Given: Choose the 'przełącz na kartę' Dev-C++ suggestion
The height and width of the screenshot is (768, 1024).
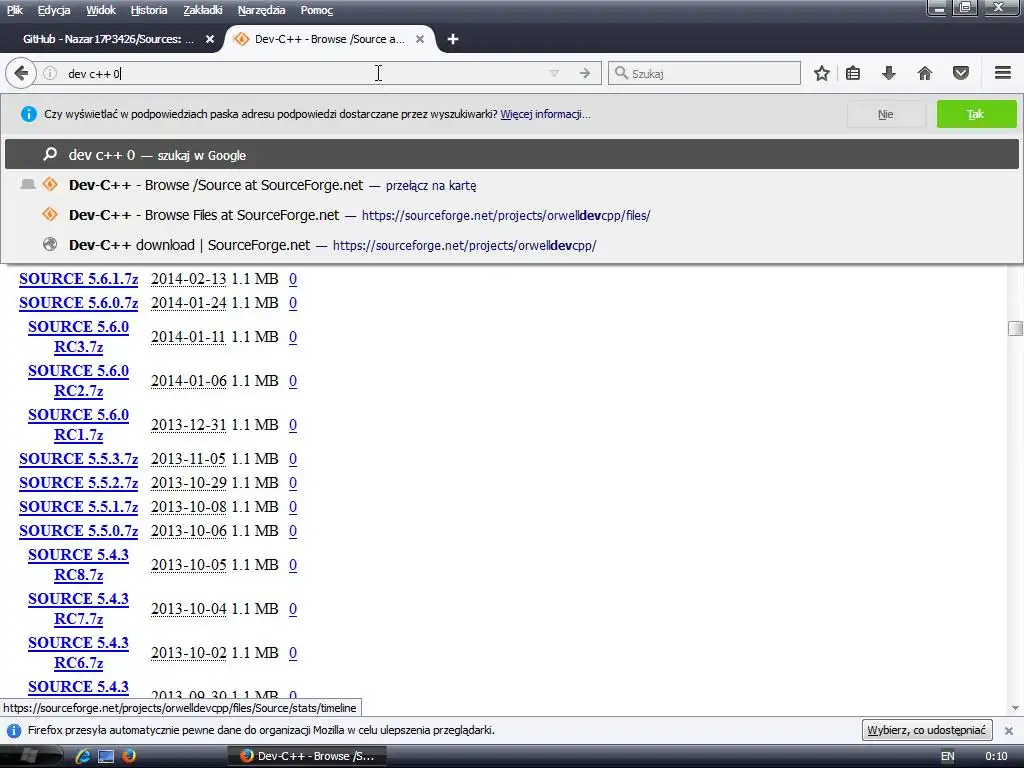Looking at the screenshot, I should [512, 185].
